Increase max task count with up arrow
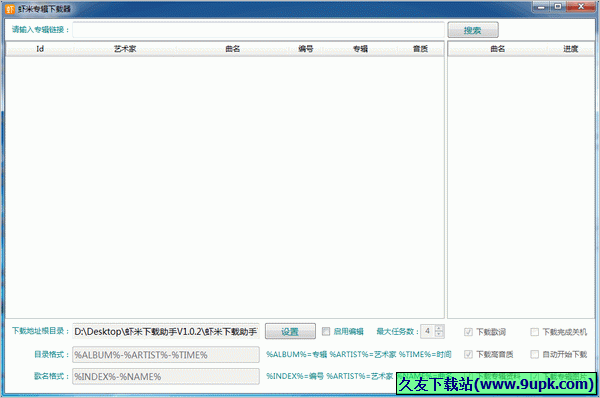This screenshot has height=398, width=600. point(439,328)
